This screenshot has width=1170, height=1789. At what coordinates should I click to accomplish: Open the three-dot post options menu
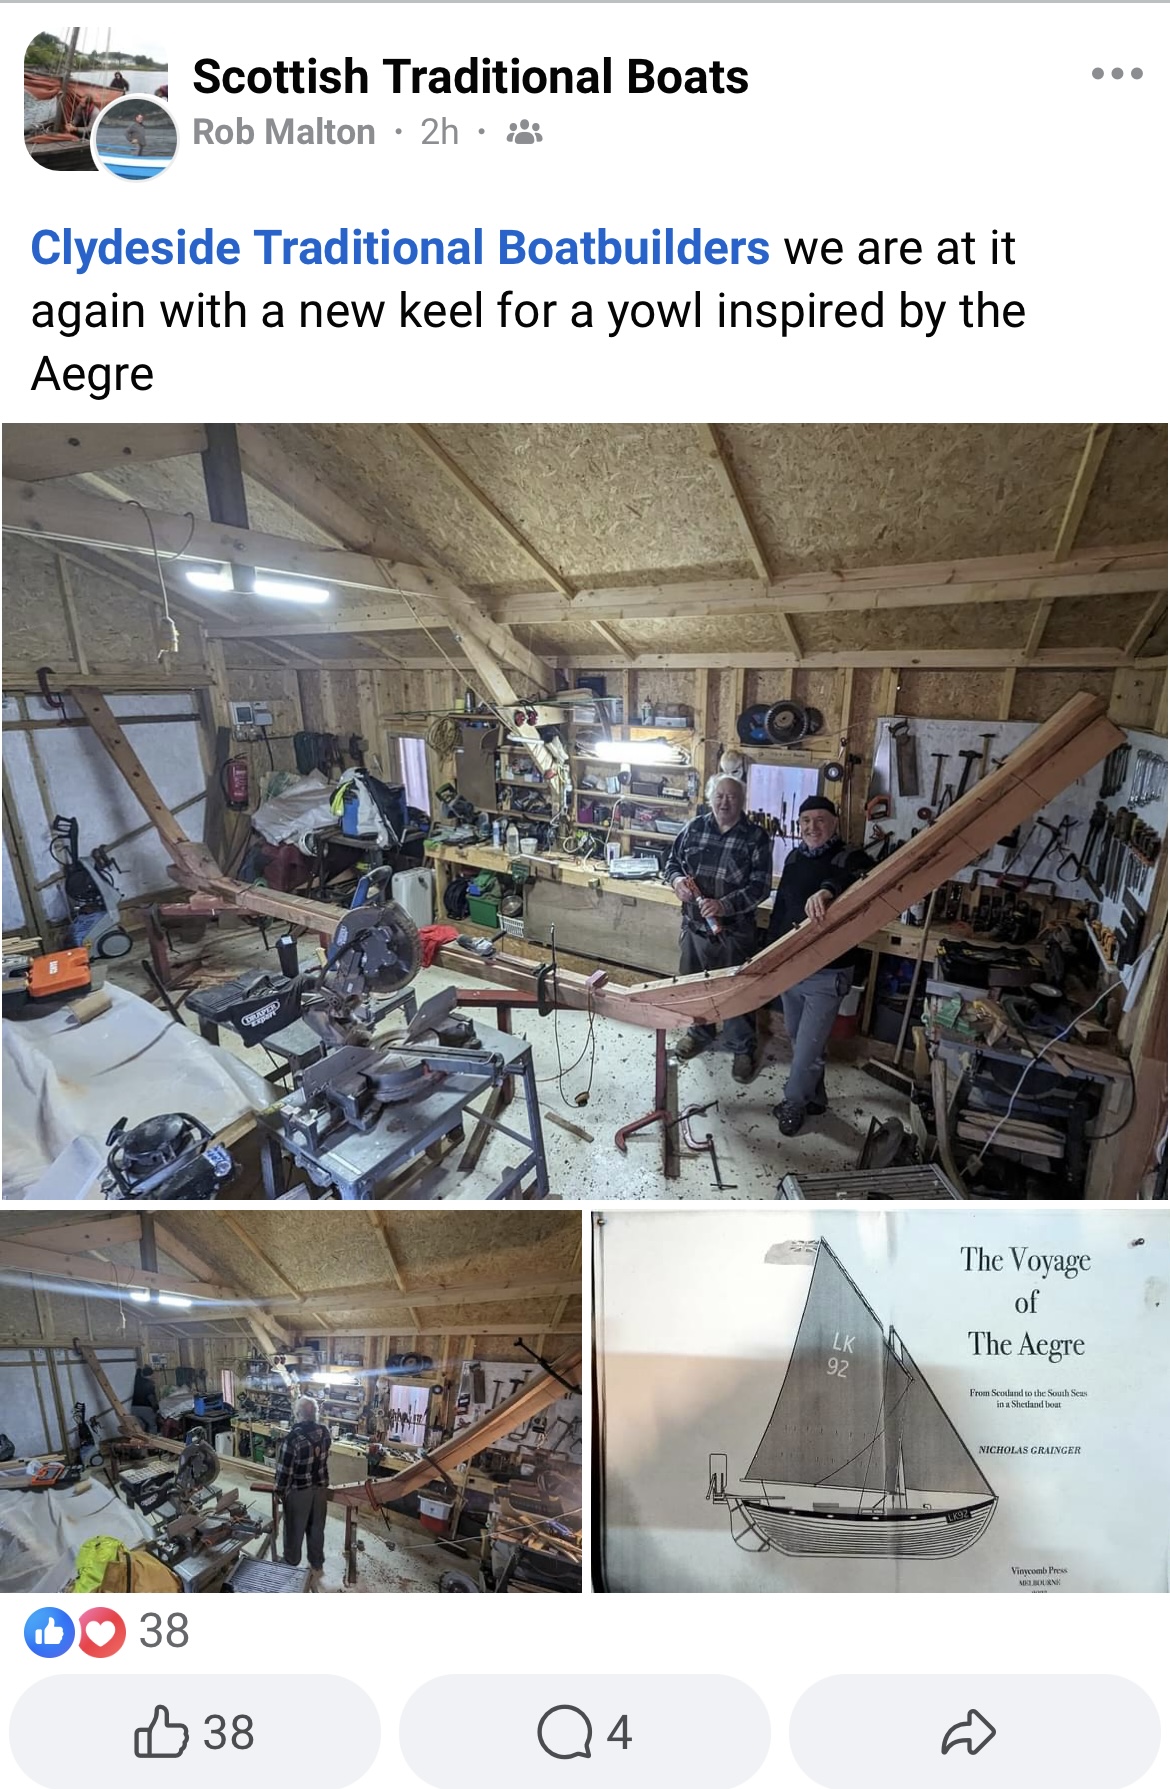pyautogui.click(x=1117, y=73)
